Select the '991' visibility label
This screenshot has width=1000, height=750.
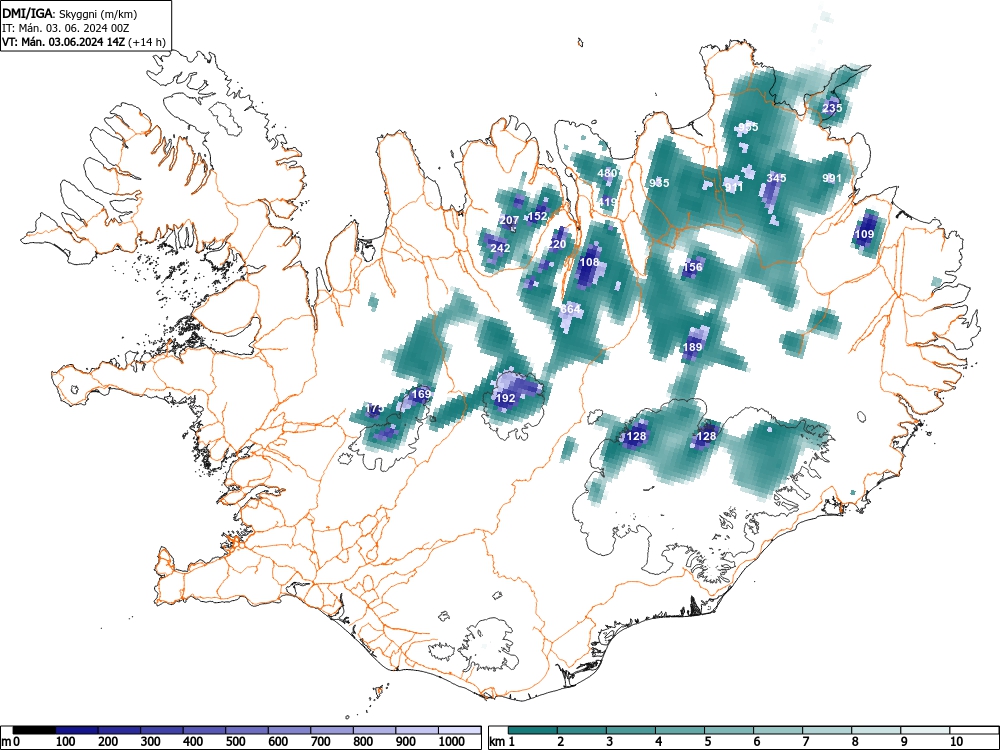pyautogui.click(x=832, y=178)
